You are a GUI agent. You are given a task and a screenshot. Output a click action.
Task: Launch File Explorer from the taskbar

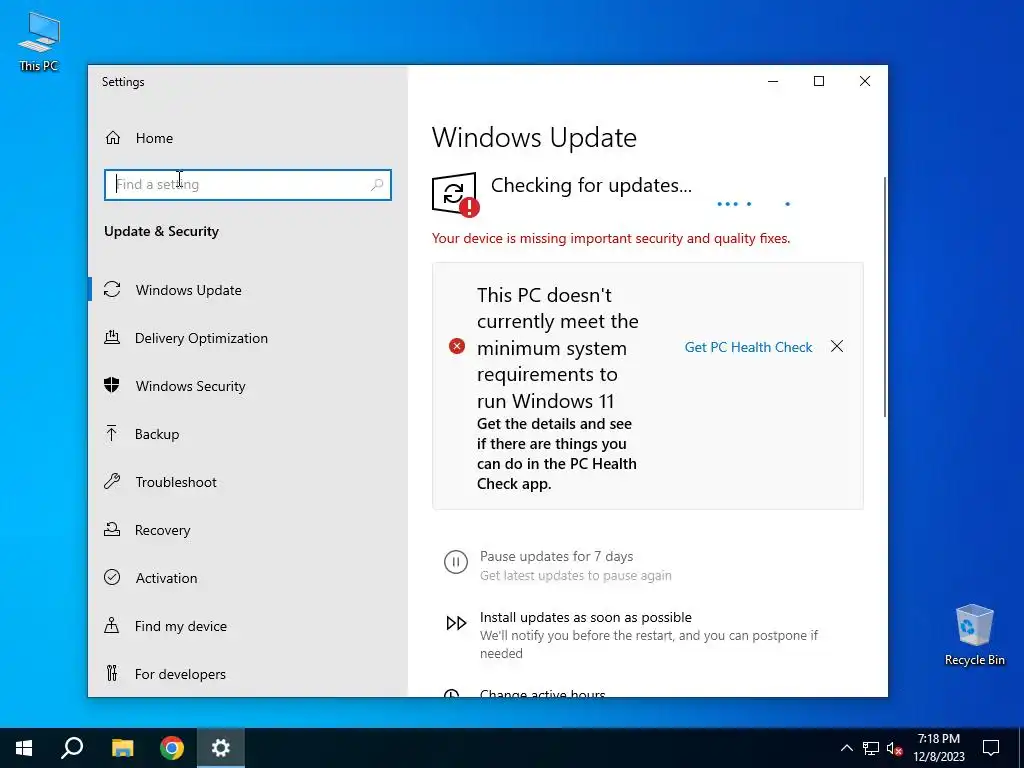point(122,748)
